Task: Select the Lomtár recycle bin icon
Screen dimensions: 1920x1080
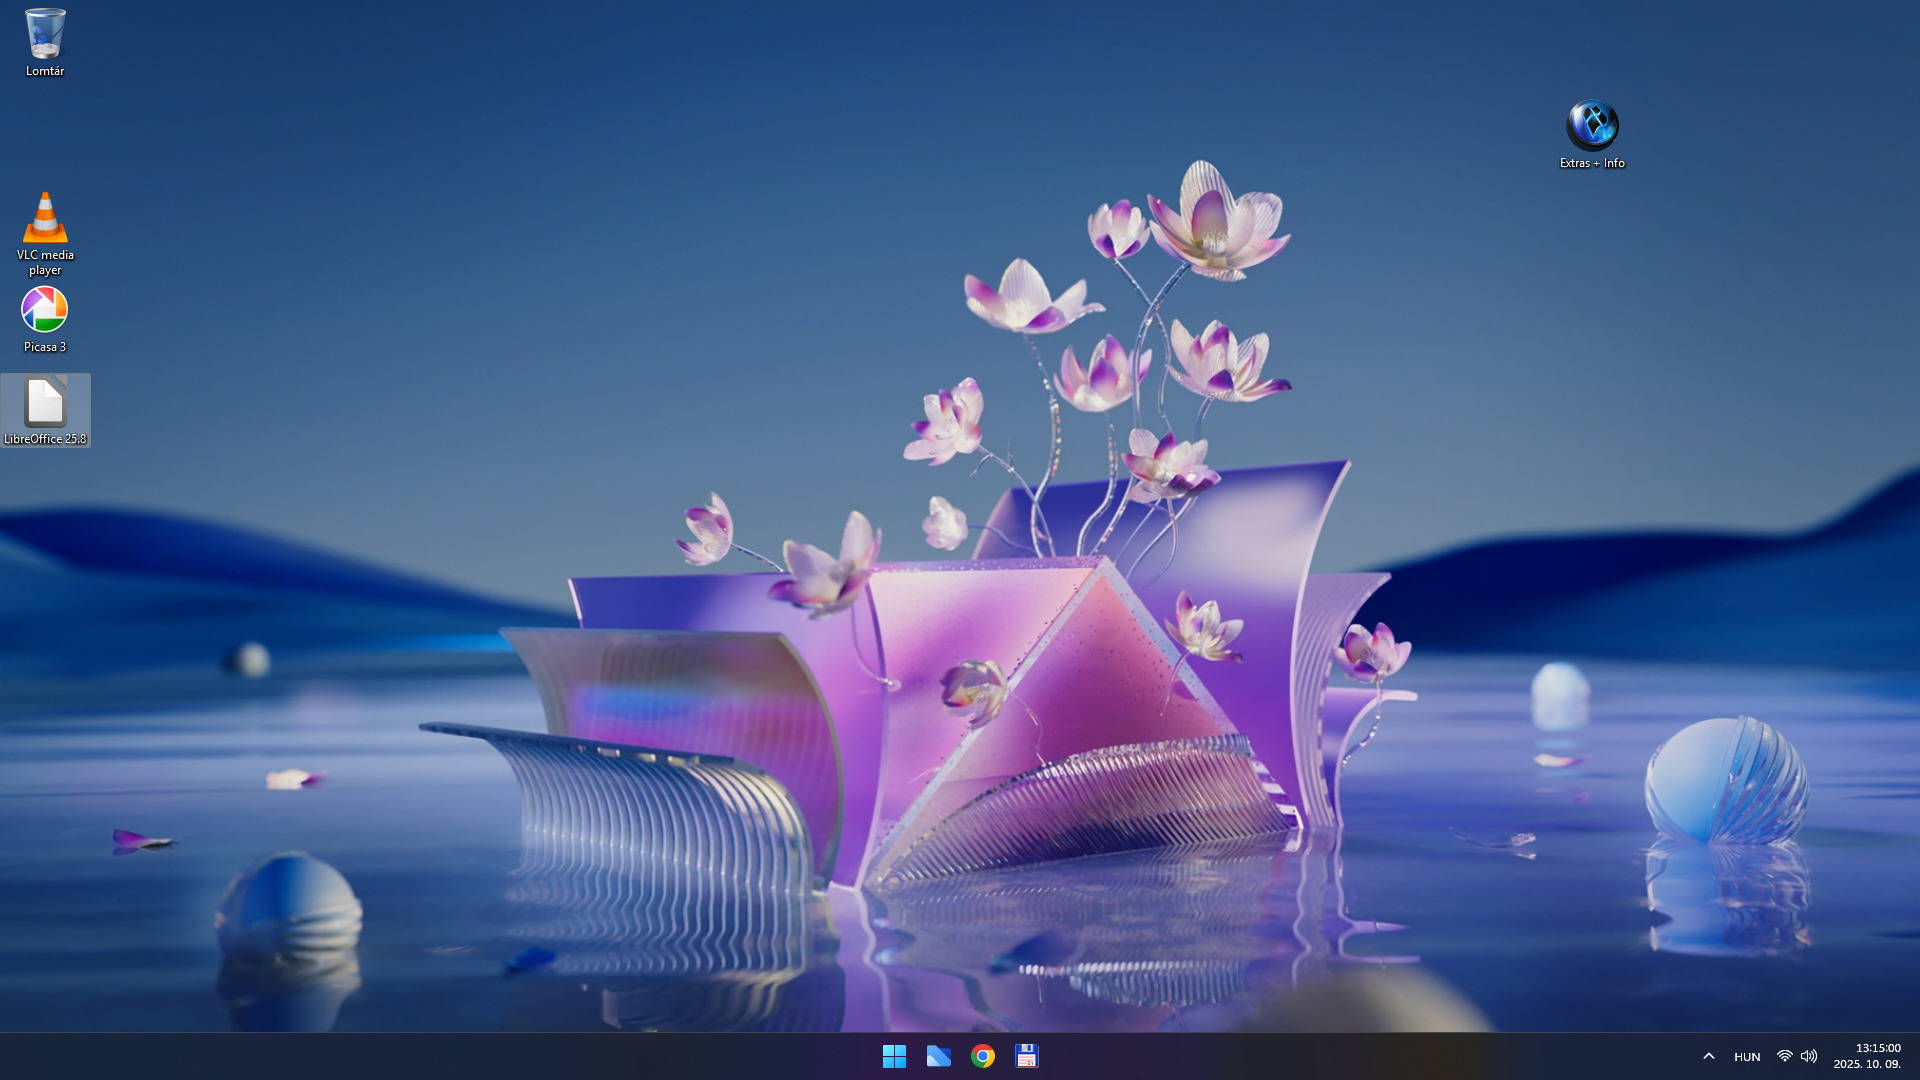Action: click(x=45, y=33)
